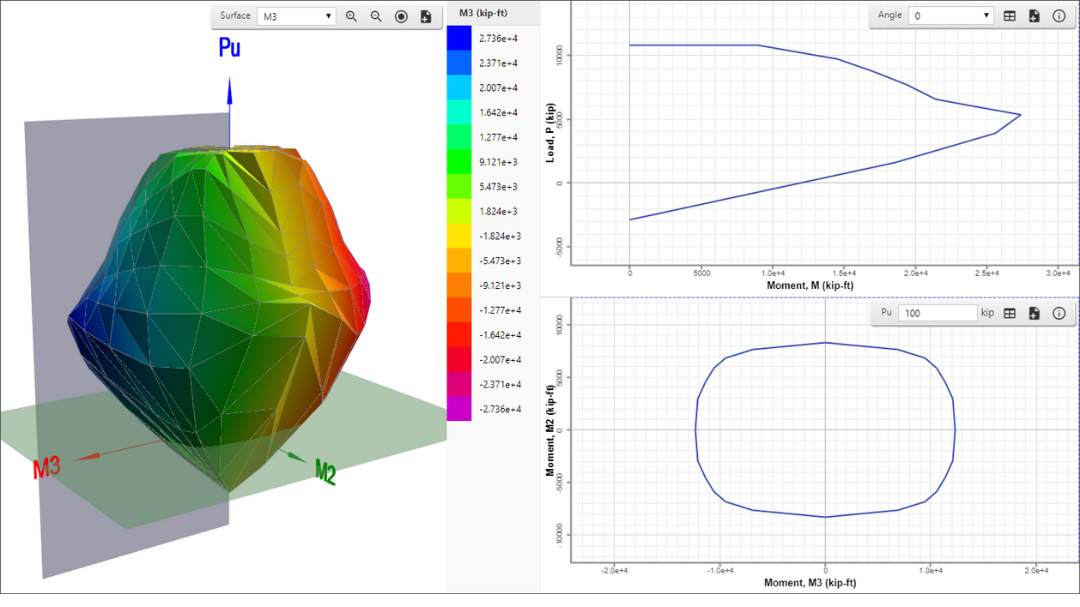This screenshot has width=1080, height=607.
Task: Show the P-M diagram data table
Action: pyautogui.click(x=1010, y=16)
